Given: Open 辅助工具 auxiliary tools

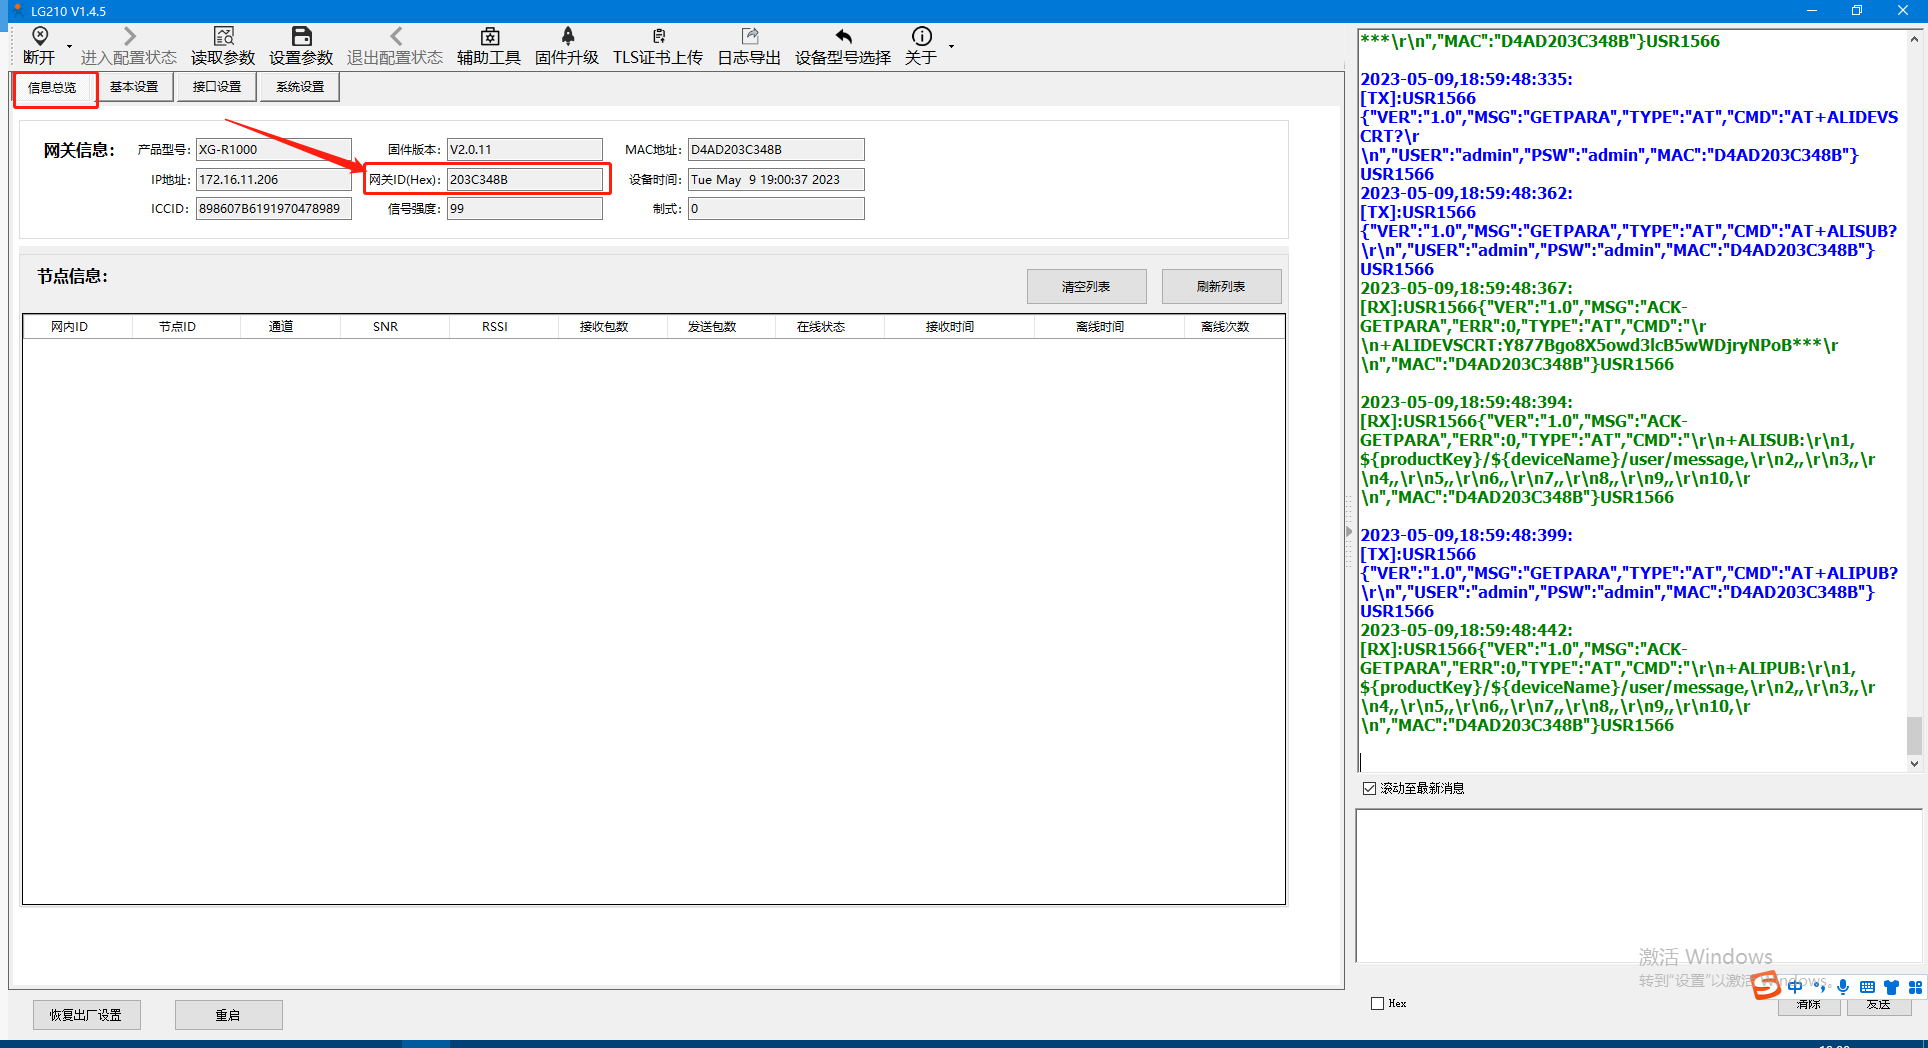Looking at the screenshot, I should [x=489, y=37].
